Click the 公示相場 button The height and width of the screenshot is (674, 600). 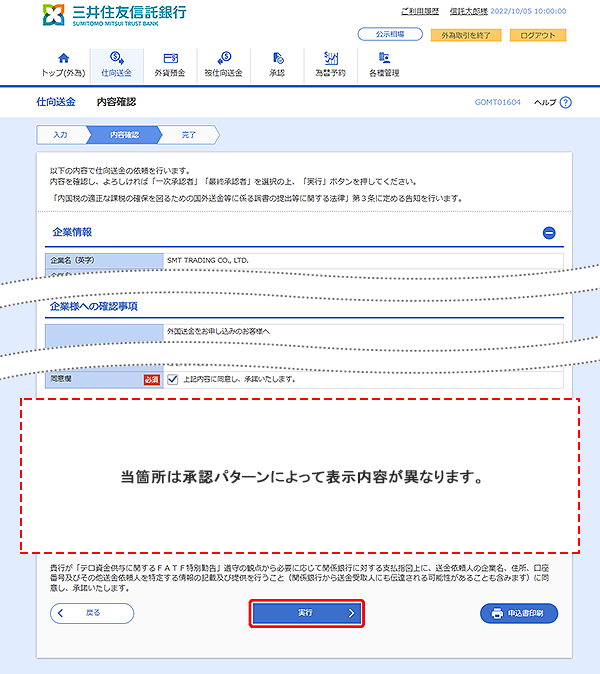point(390,34)
